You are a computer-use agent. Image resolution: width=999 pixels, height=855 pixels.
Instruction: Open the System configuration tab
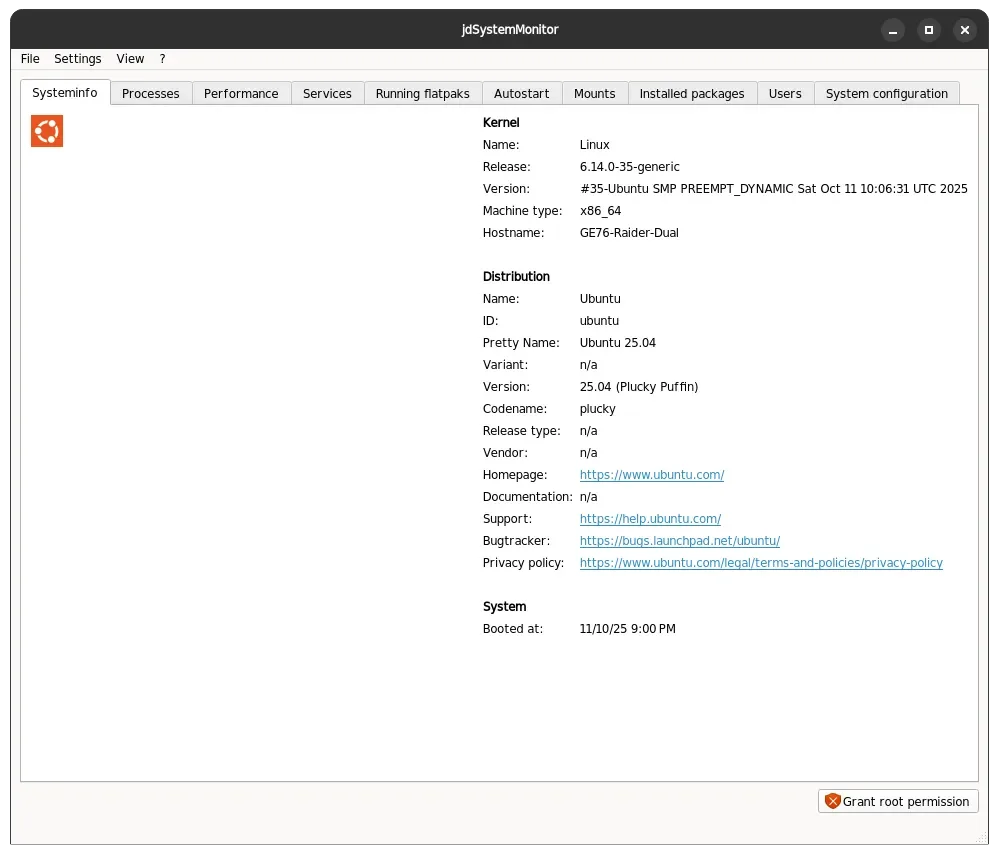(887, 94)
